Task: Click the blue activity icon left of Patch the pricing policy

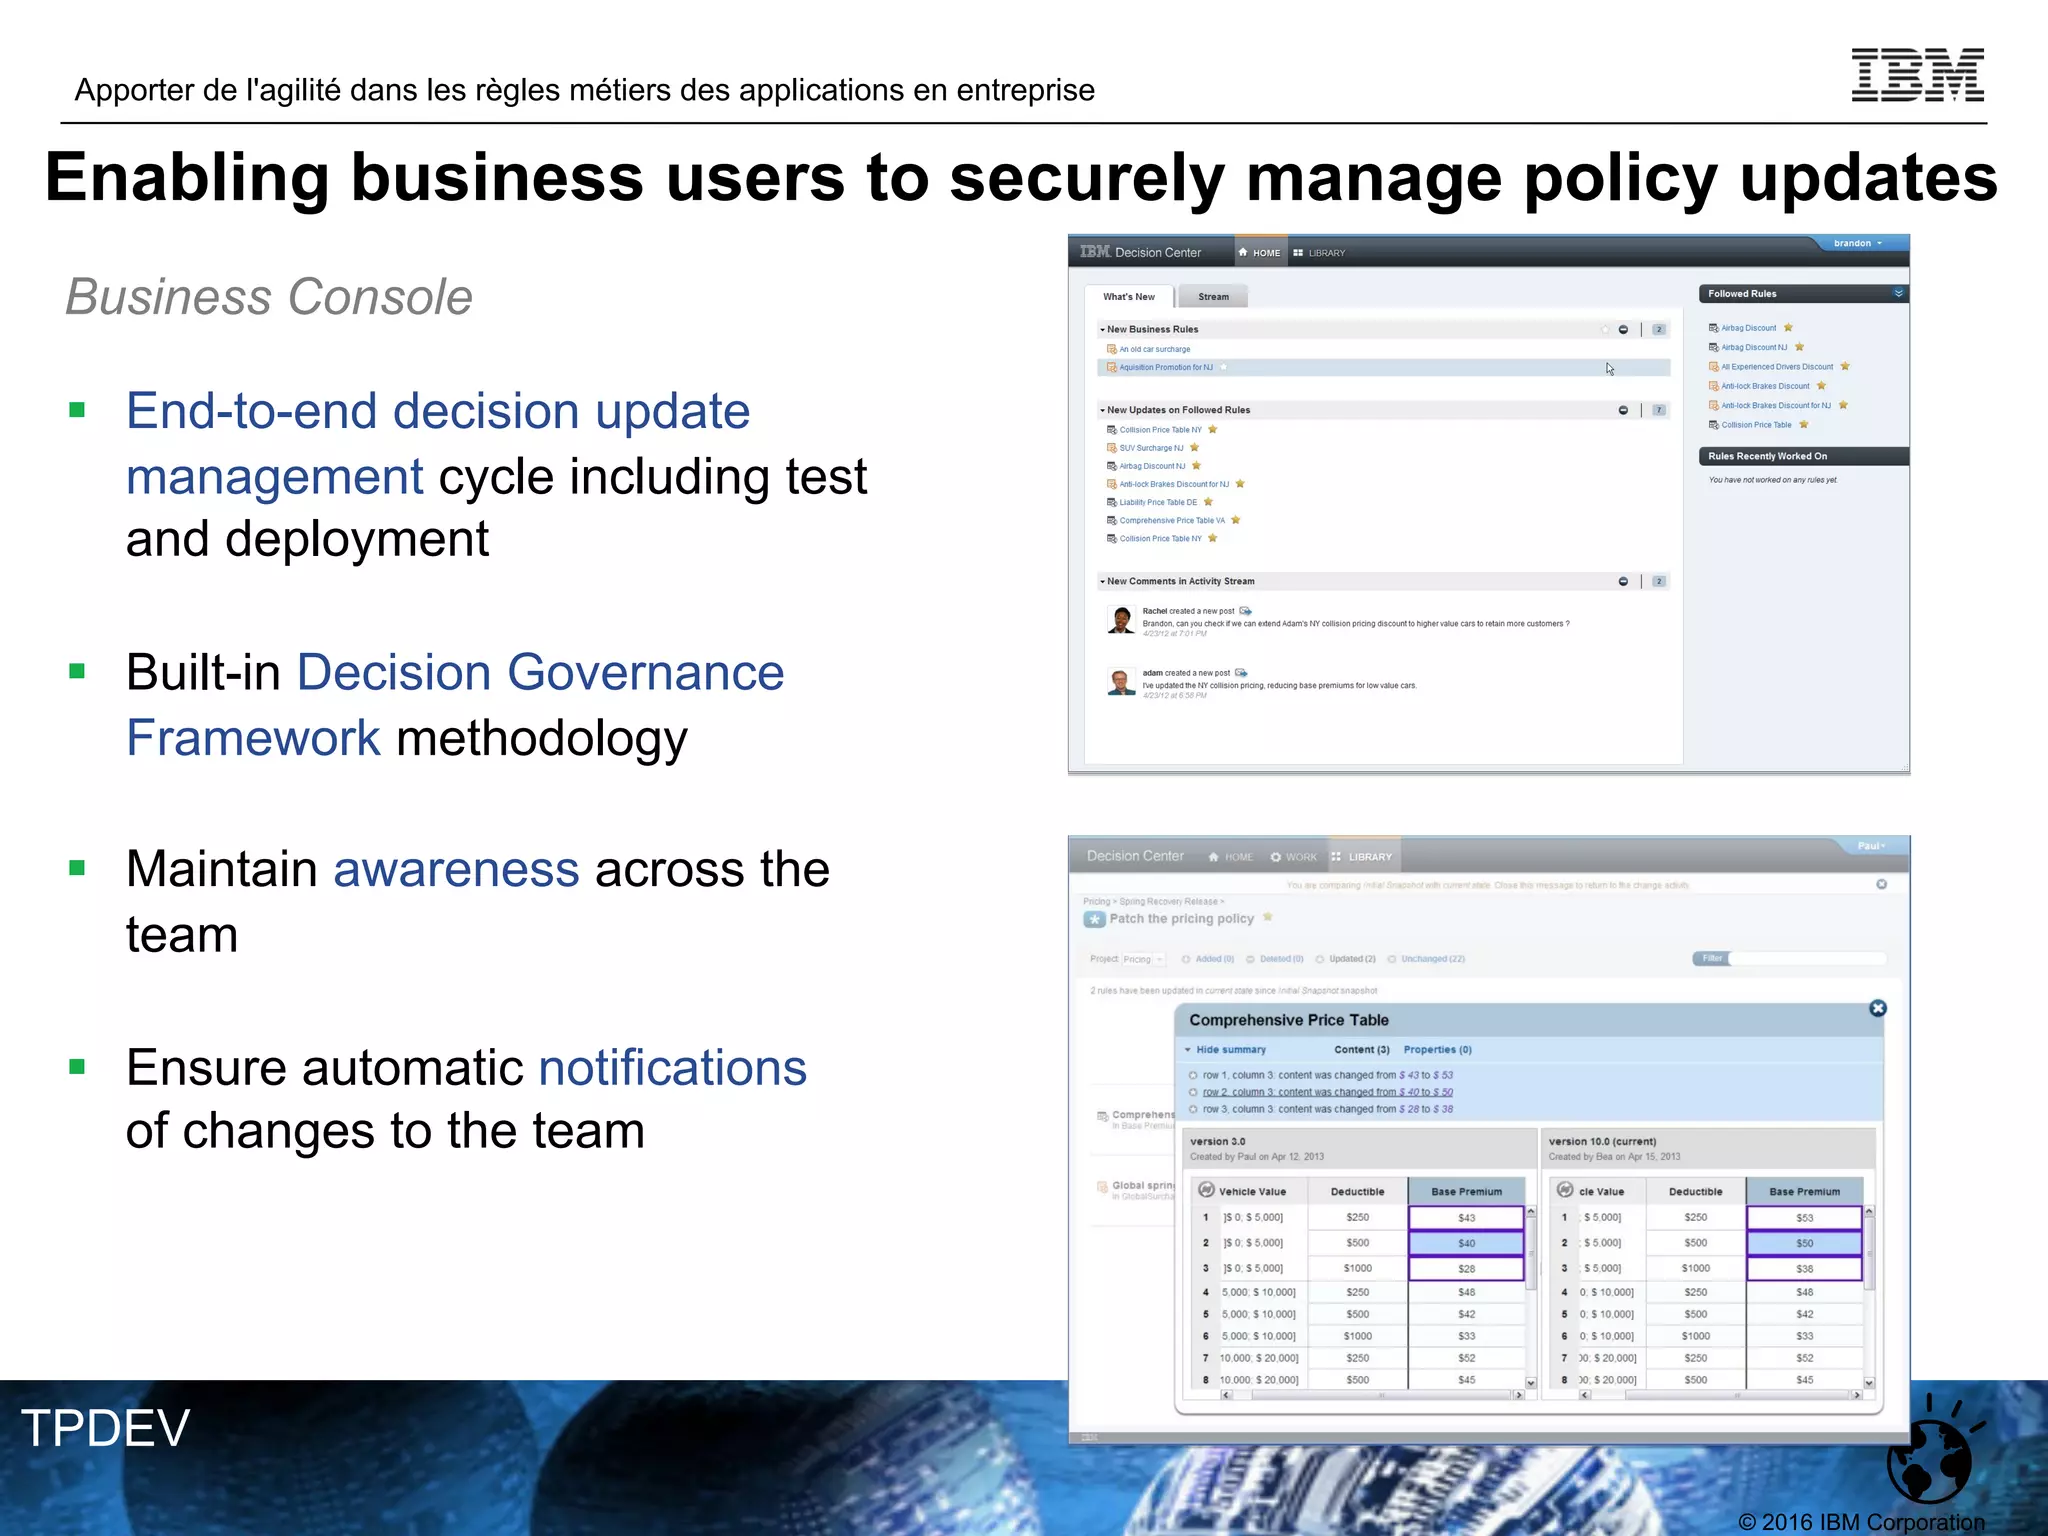Action: (1094, 919)
